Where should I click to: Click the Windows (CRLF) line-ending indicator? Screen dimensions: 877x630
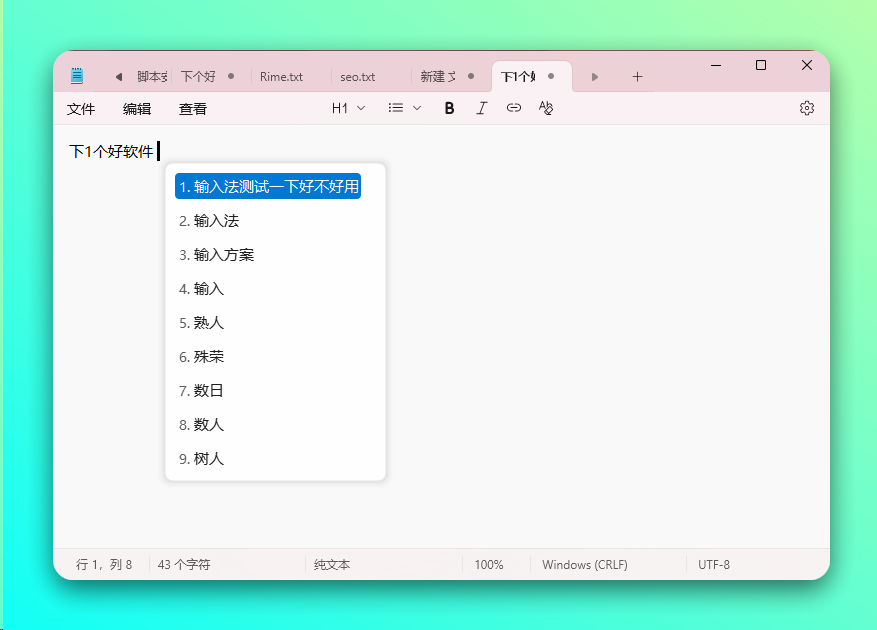[x=584, y=564]
